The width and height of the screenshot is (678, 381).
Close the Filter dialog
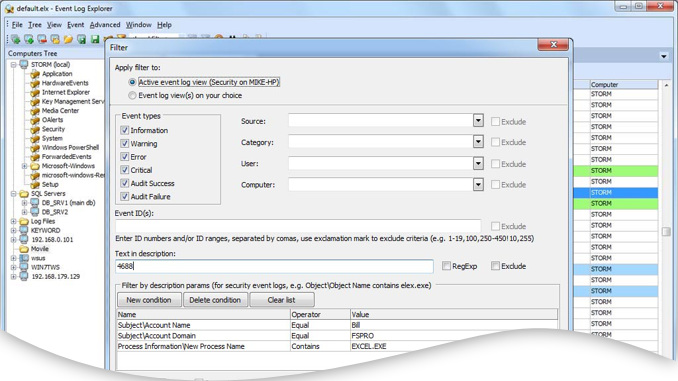point(553,45)
